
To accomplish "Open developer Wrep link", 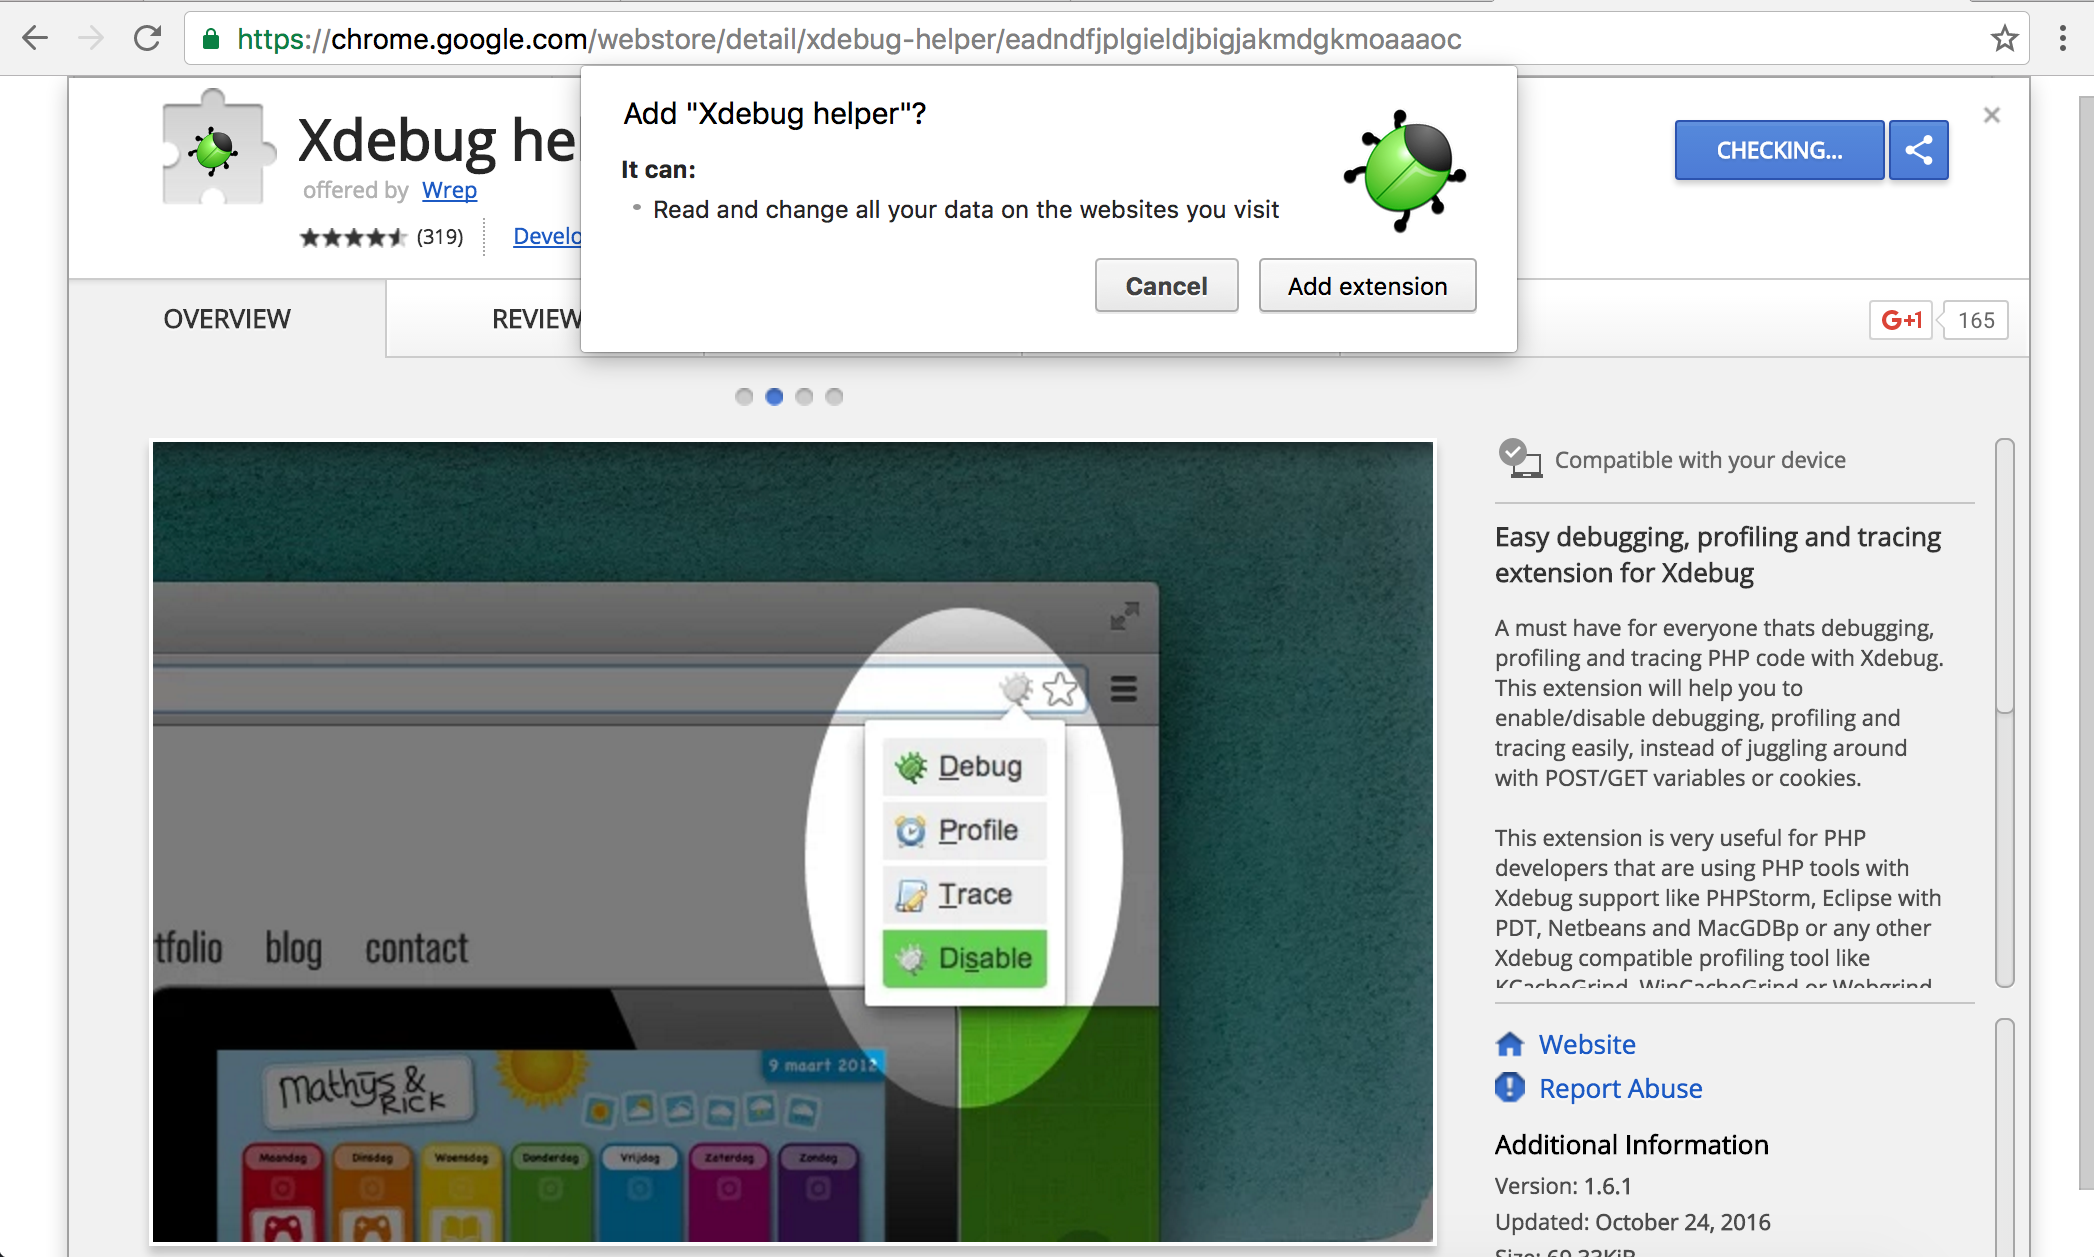I will (x=449, y=190).
